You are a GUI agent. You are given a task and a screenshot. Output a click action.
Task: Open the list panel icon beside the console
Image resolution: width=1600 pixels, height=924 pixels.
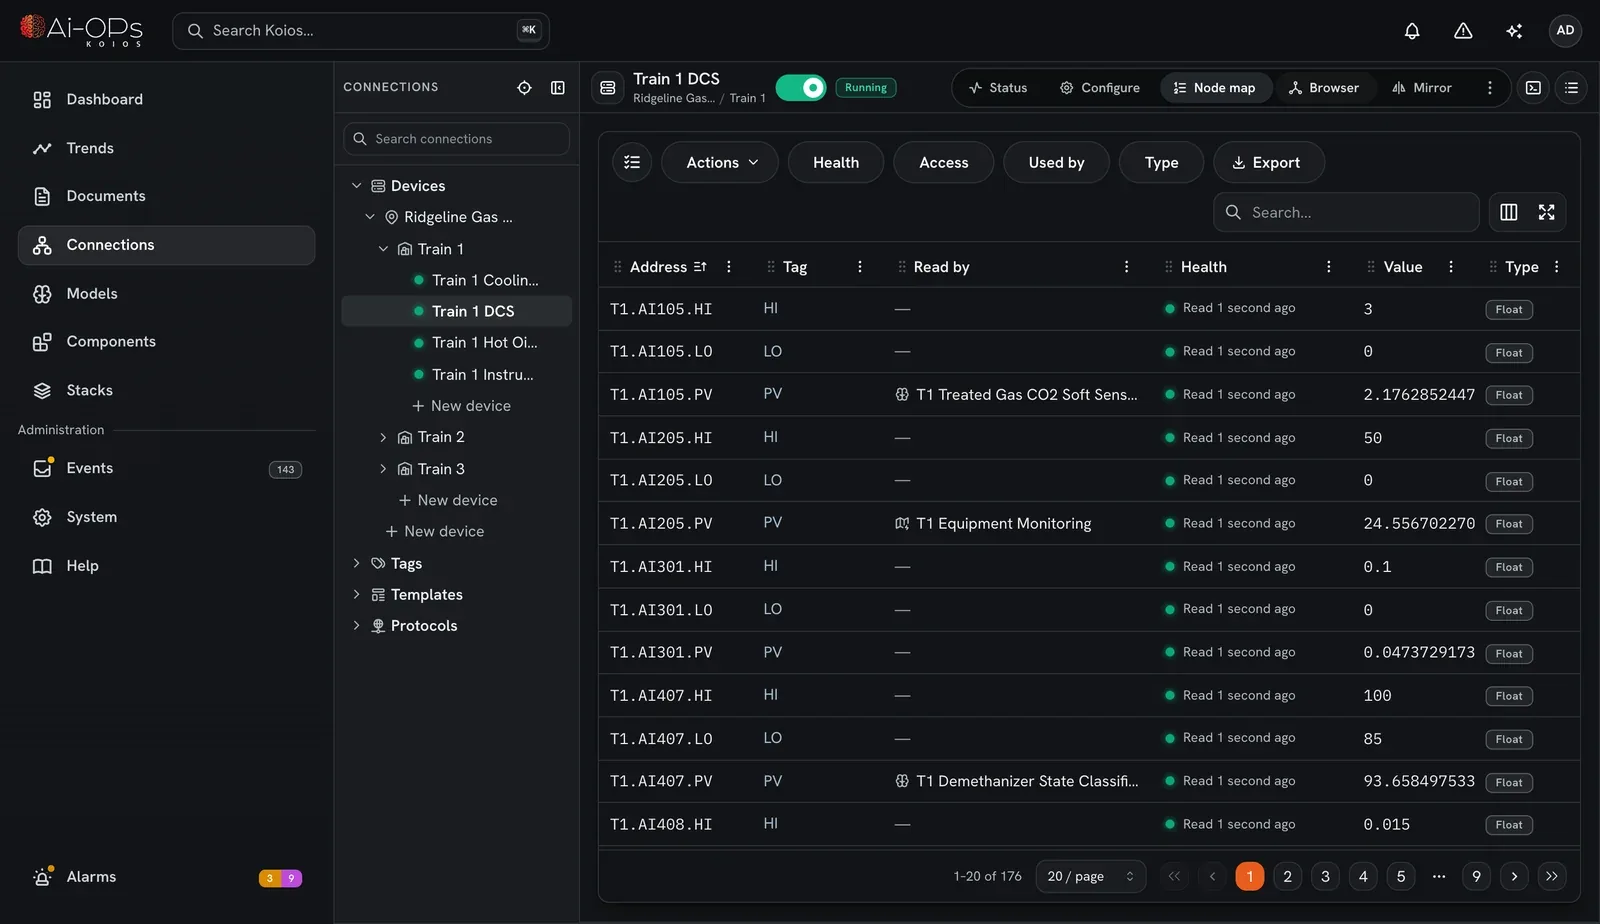click(1572, 88)
